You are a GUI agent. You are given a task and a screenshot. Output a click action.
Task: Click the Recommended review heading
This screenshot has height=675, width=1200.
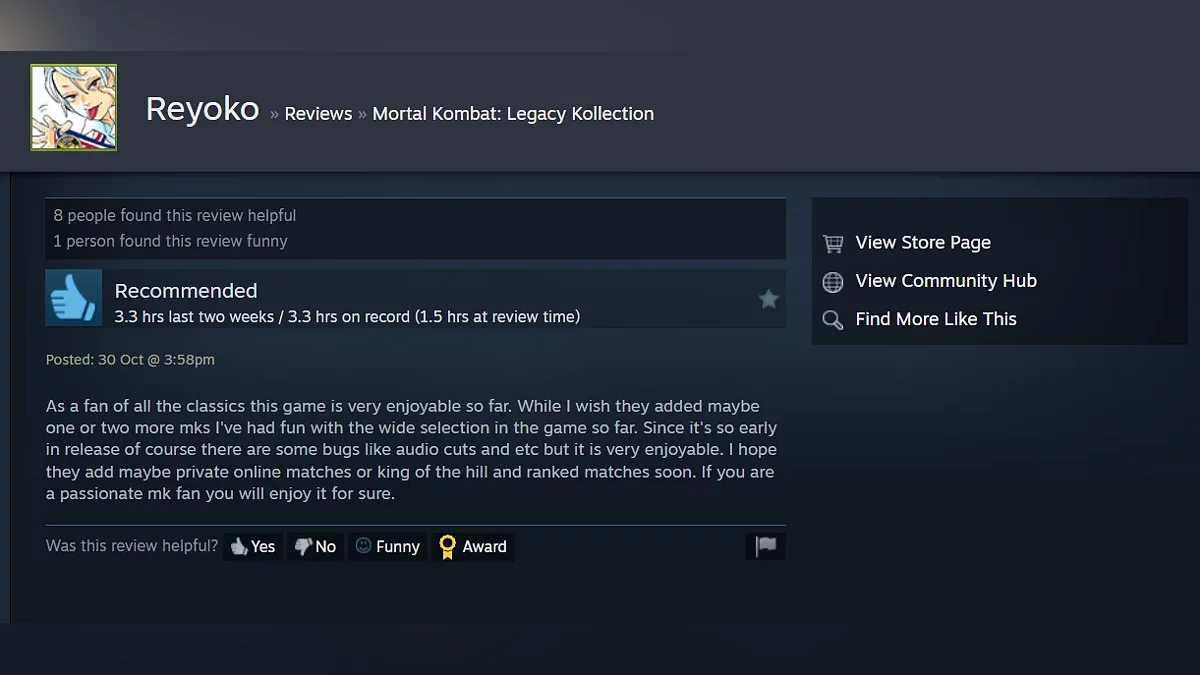click(x=186, y=291)
